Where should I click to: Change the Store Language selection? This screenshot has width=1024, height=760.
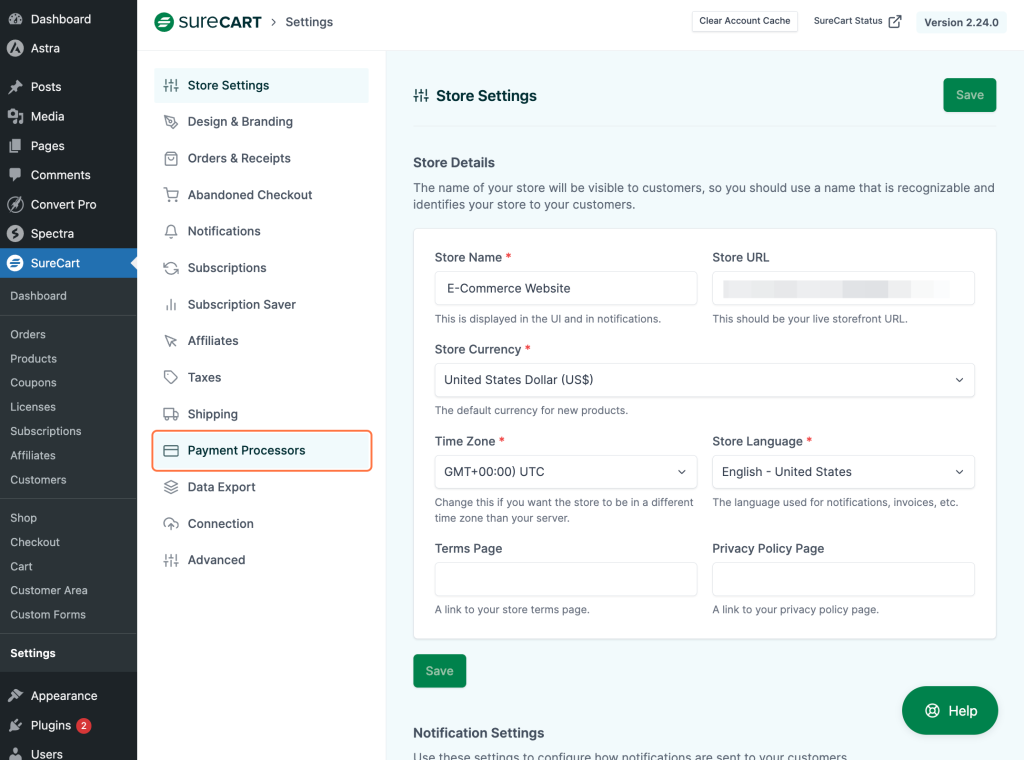(x=842, y=472)
